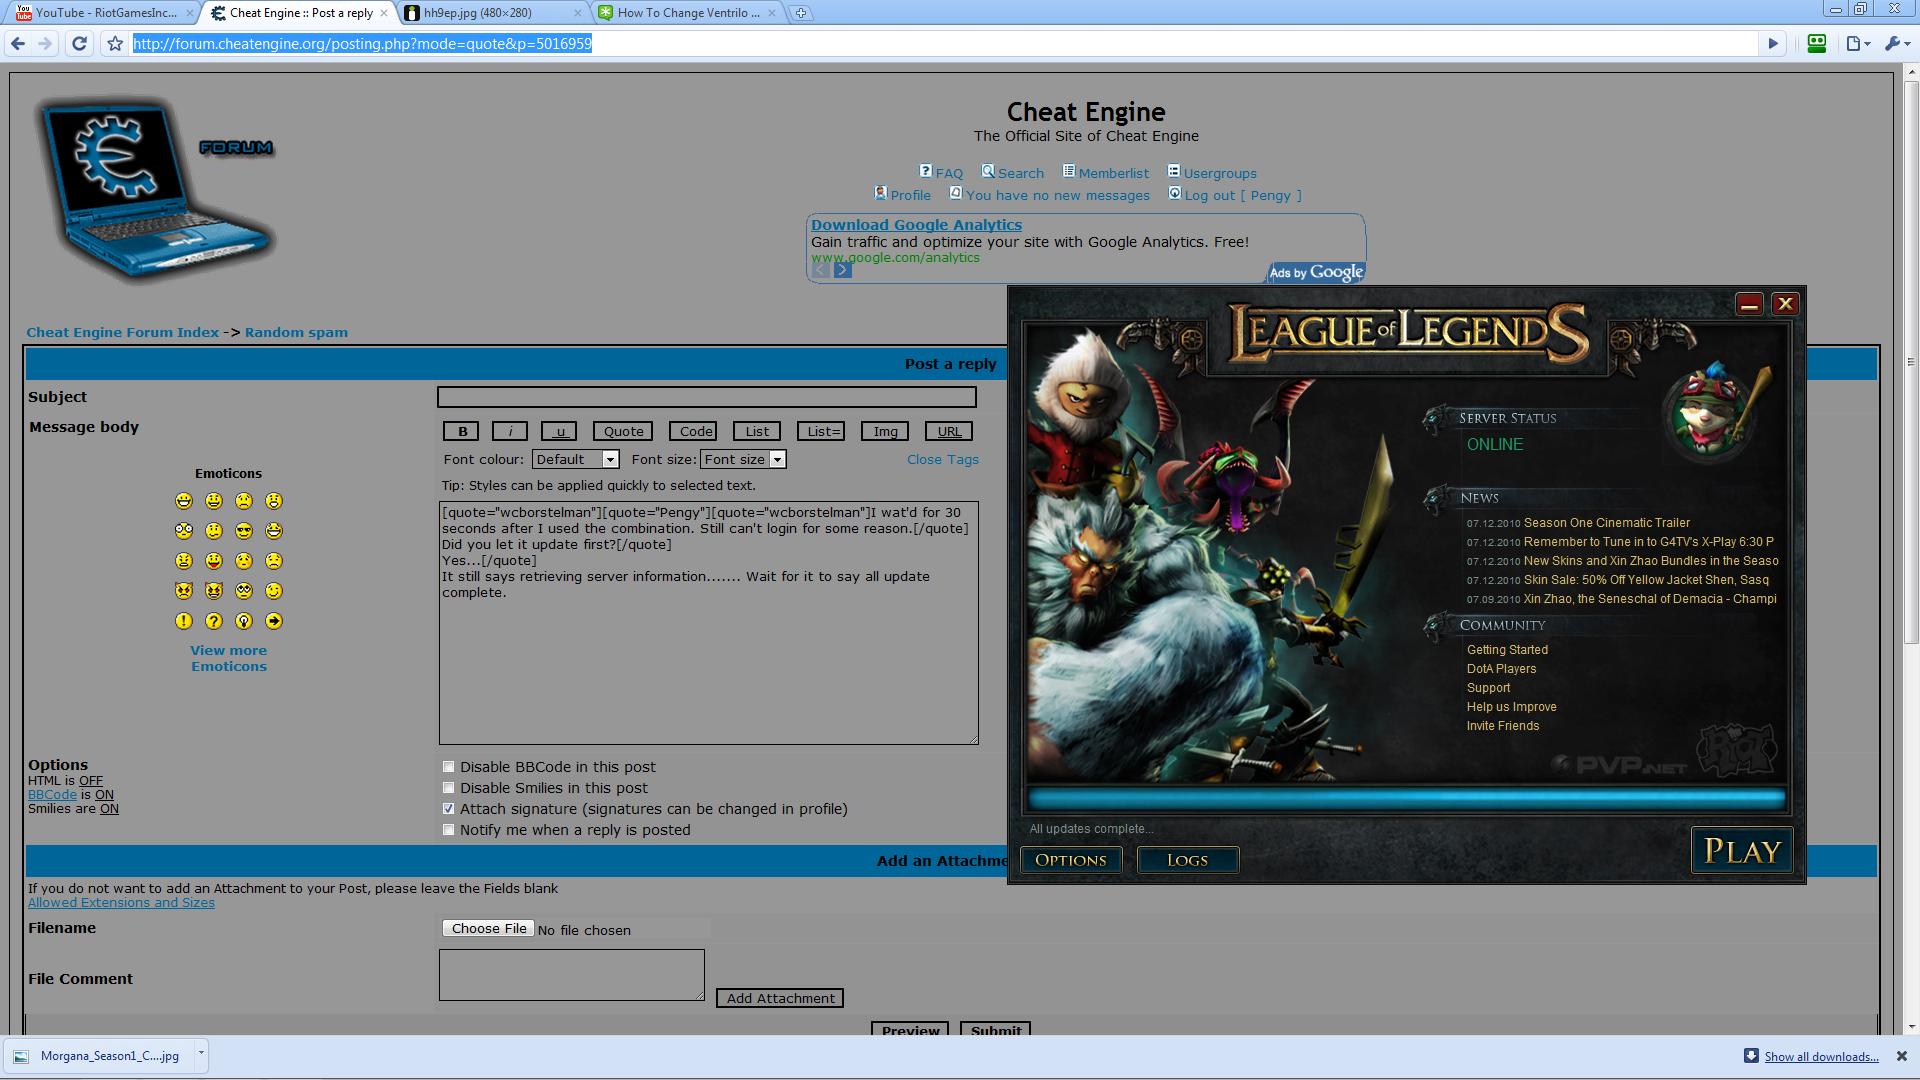Insert the Question mark emoticon
Screen dimensions: 1920x1080
tap(213, 621)
